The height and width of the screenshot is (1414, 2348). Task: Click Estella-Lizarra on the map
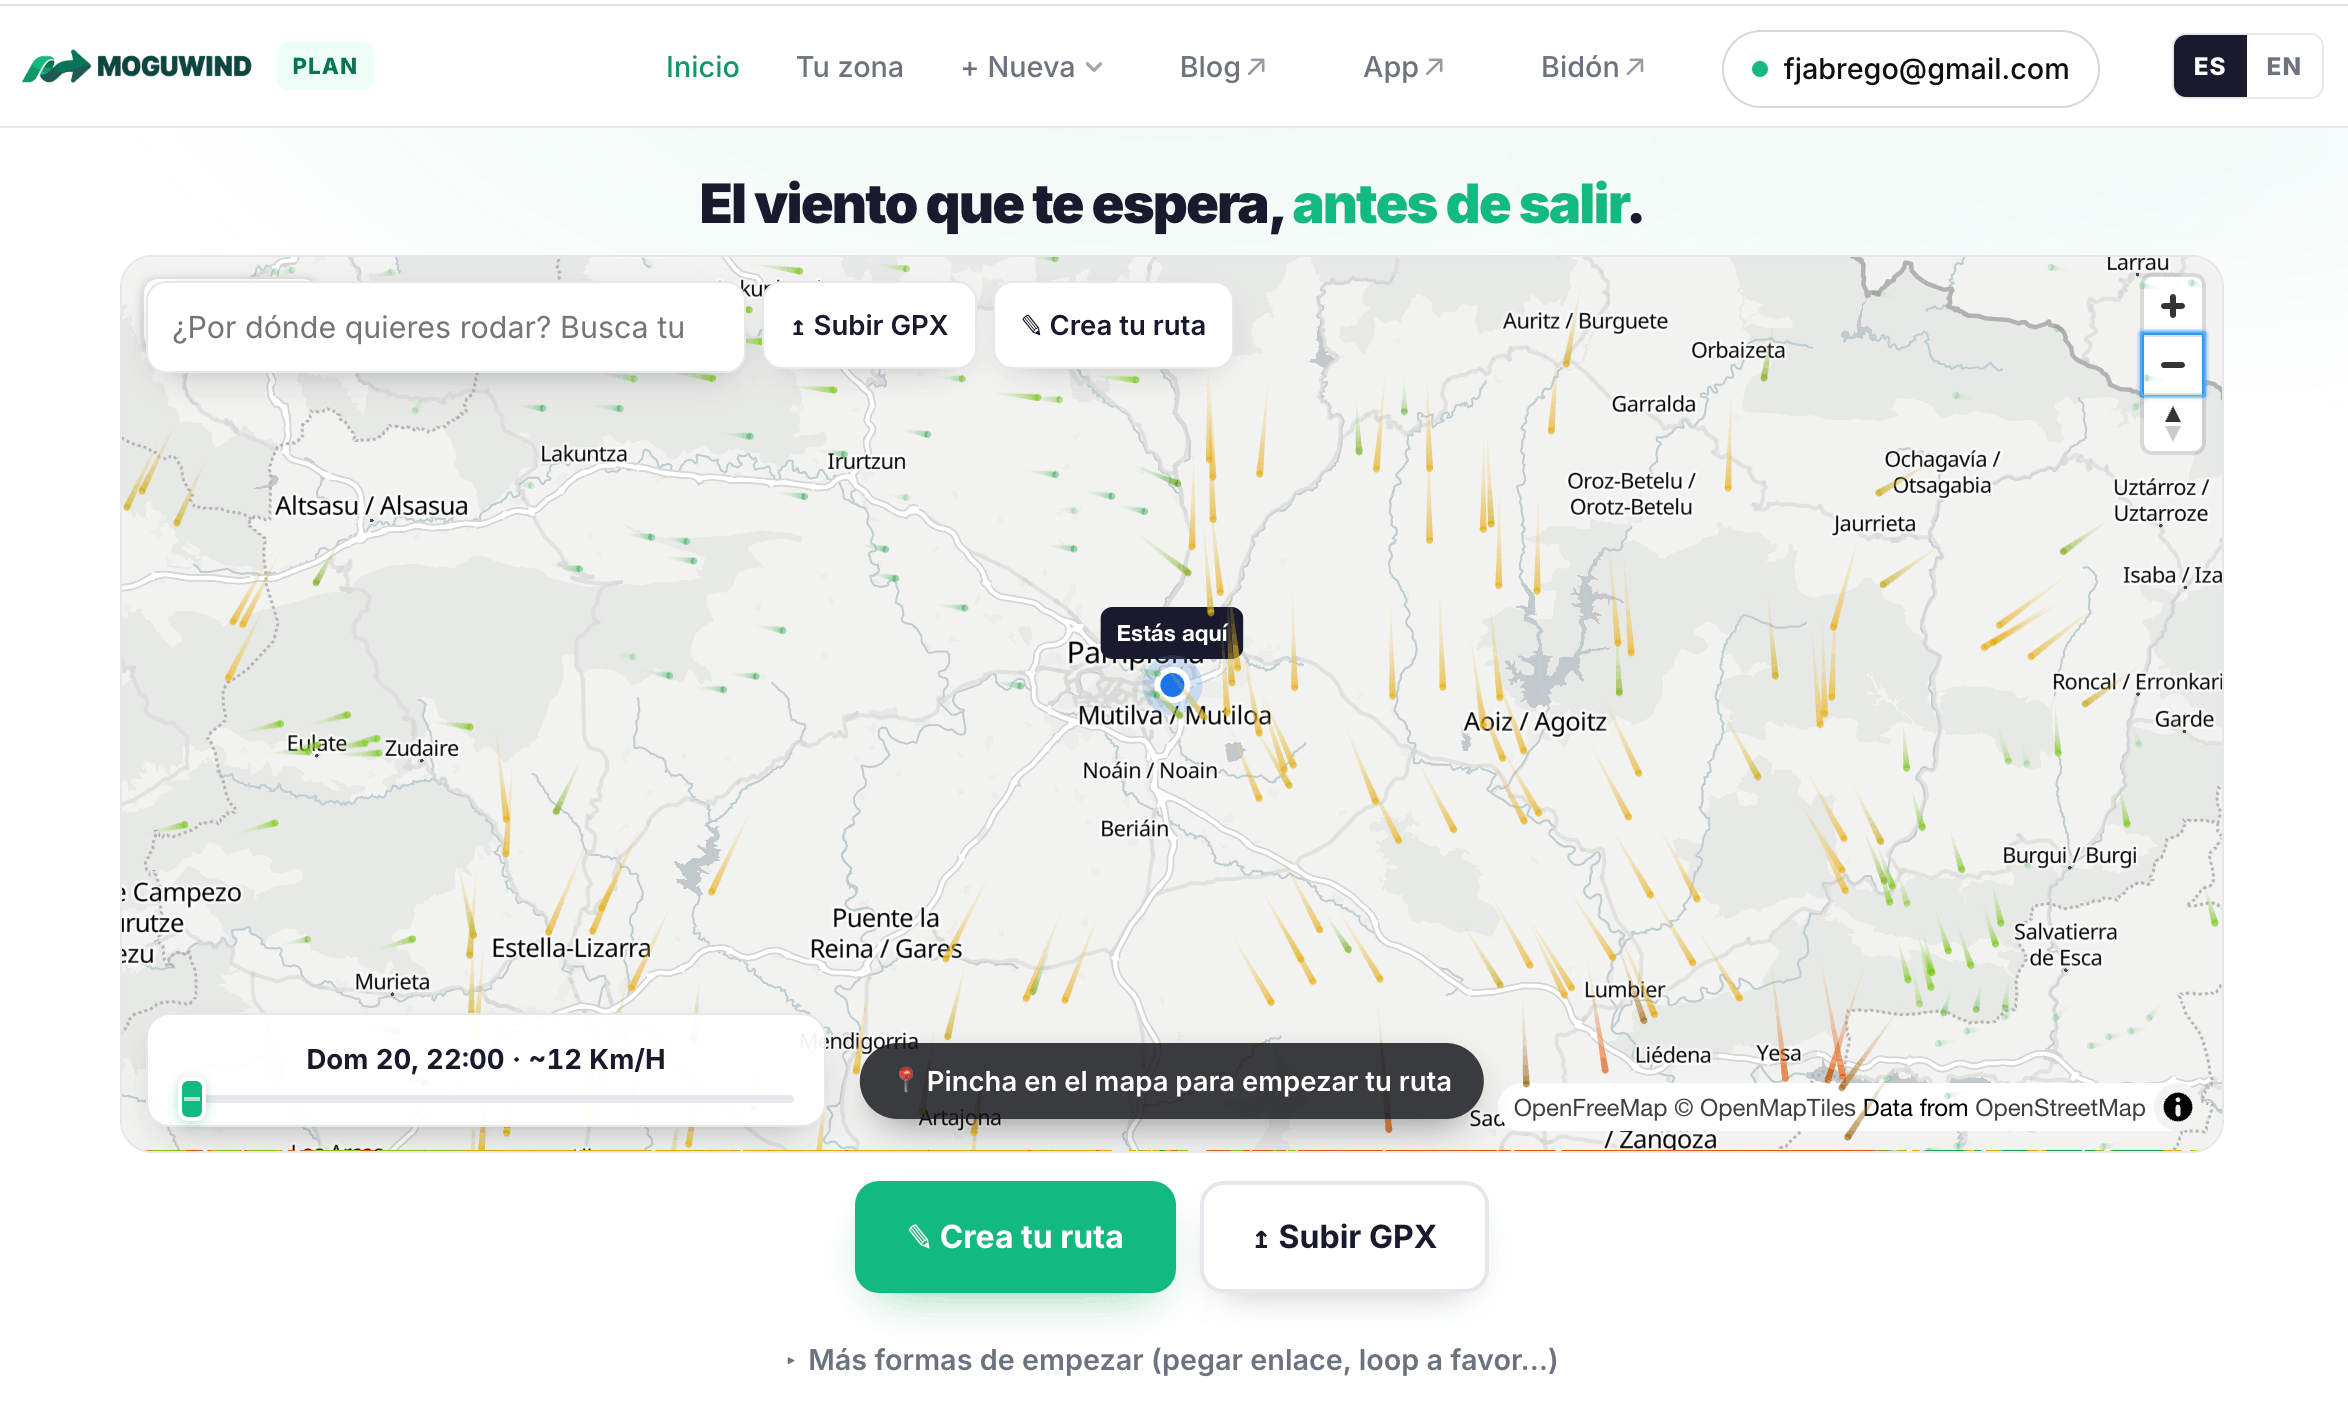pos(571,948)
